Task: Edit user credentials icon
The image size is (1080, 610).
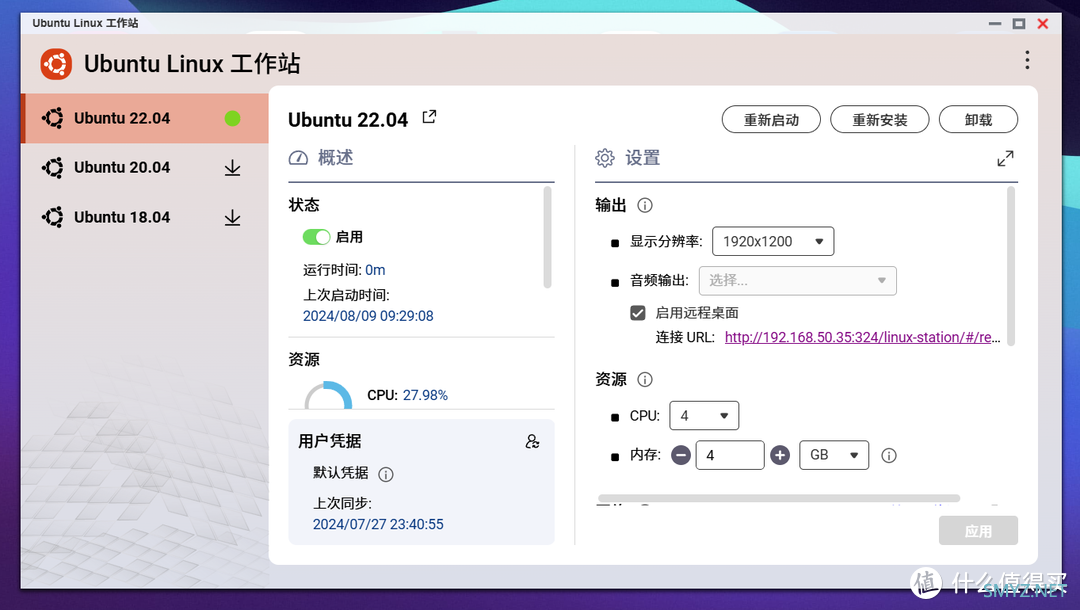Action: (532, 441)
